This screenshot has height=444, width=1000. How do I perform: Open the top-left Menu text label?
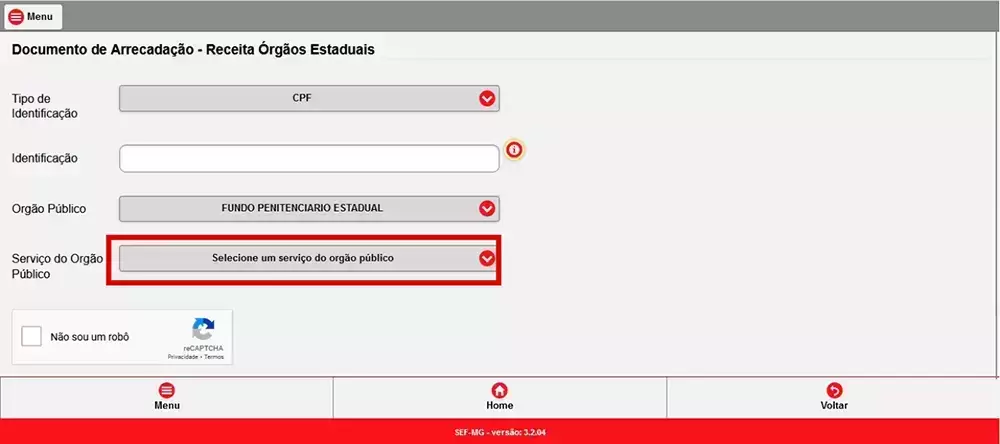click(40, 17)
